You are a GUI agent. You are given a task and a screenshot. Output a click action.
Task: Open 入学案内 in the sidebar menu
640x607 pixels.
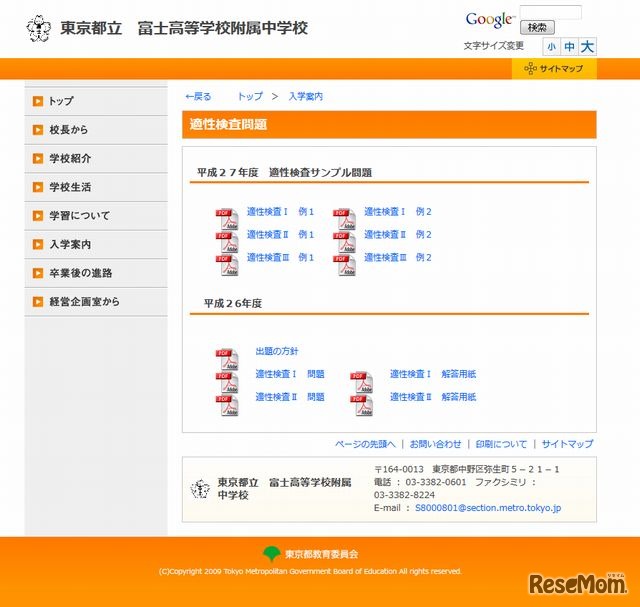pyautogui.click(x=96, y=244)
